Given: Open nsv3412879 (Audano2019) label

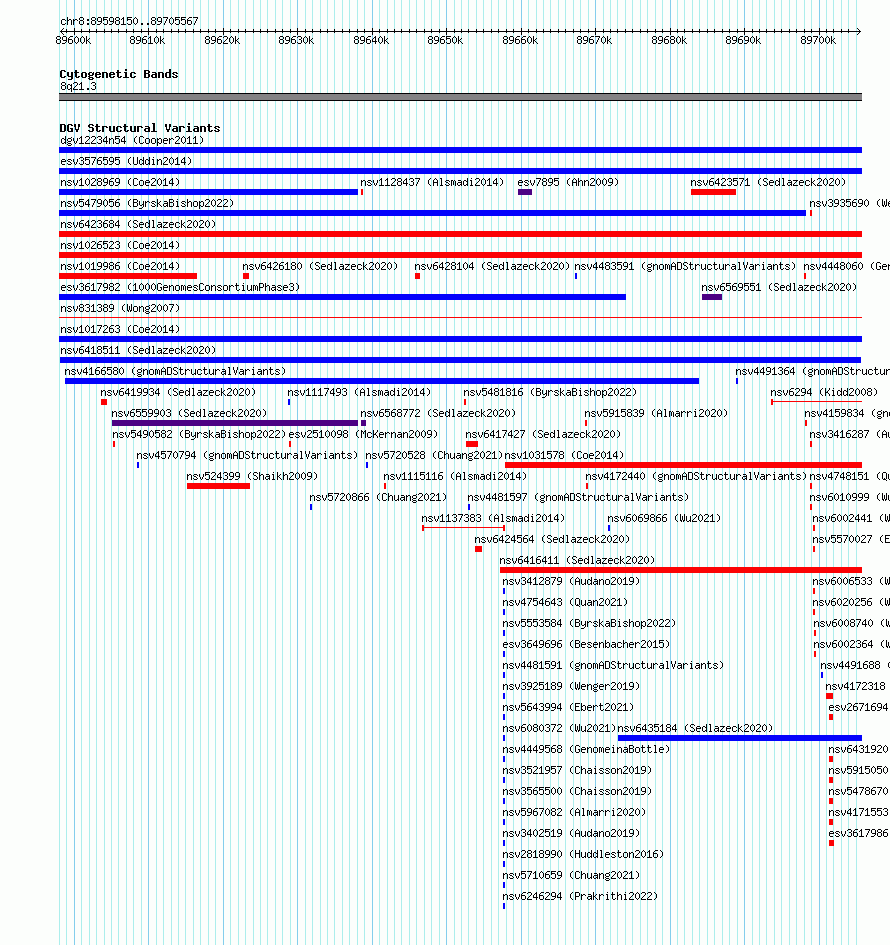Looking at the screenshot, I should click(571, 582).
